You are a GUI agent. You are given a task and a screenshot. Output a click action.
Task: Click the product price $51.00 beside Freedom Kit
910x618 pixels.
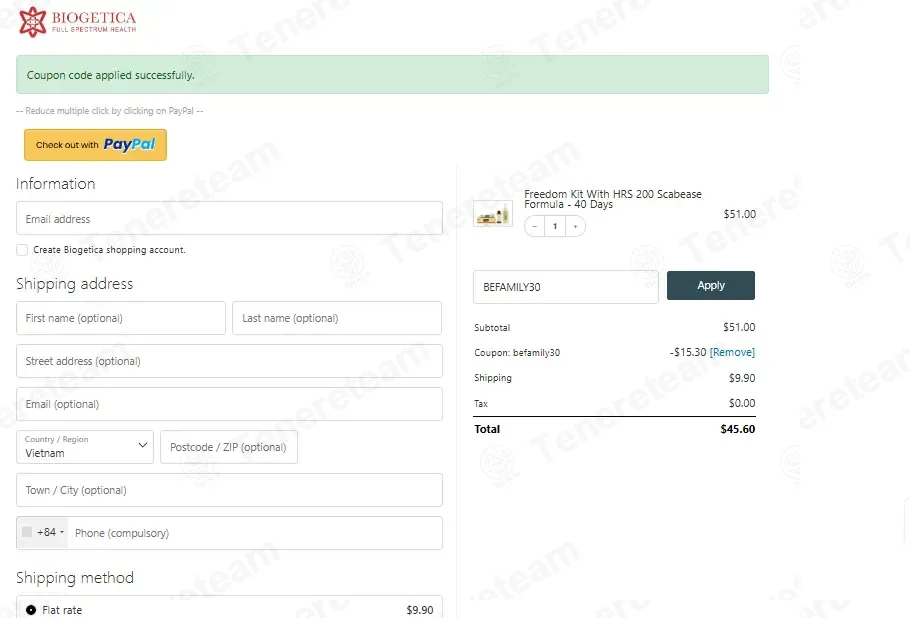739,214
